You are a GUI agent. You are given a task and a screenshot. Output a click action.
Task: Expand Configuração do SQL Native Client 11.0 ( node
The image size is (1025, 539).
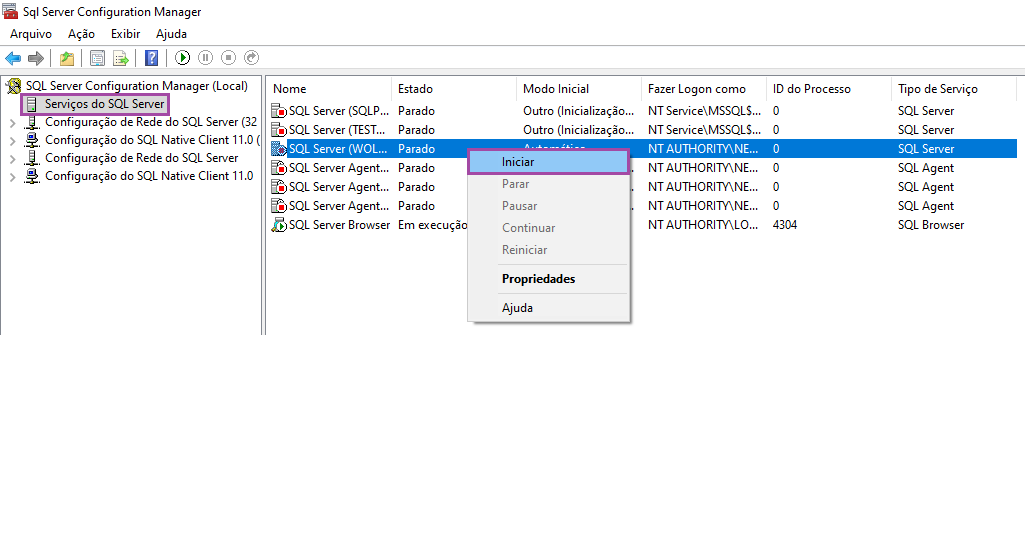tap(12, 140)
